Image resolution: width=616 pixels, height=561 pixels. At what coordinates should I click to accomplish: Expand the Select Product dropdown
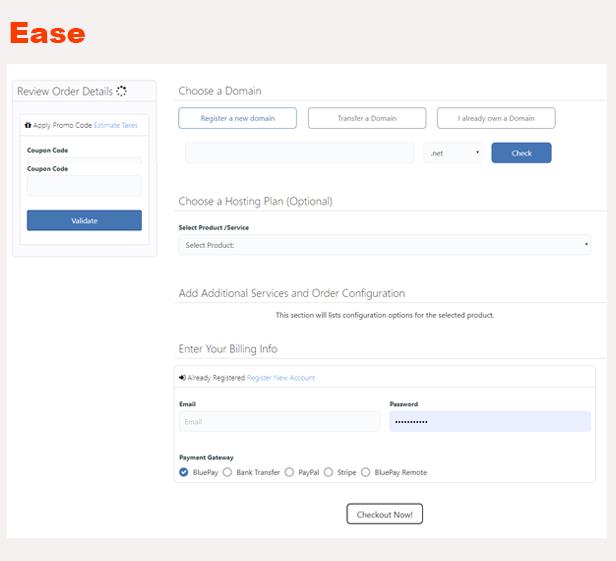tap(385, 245)
